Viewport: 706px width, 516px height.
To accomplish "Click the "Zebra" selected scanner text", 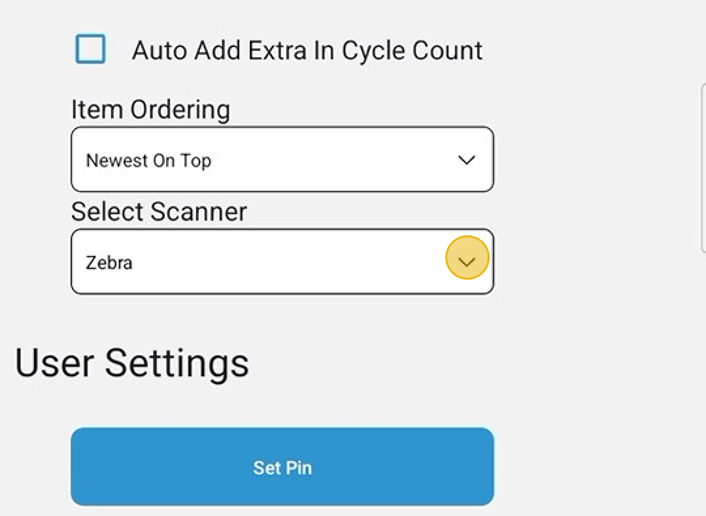I will tap(109, 263).
